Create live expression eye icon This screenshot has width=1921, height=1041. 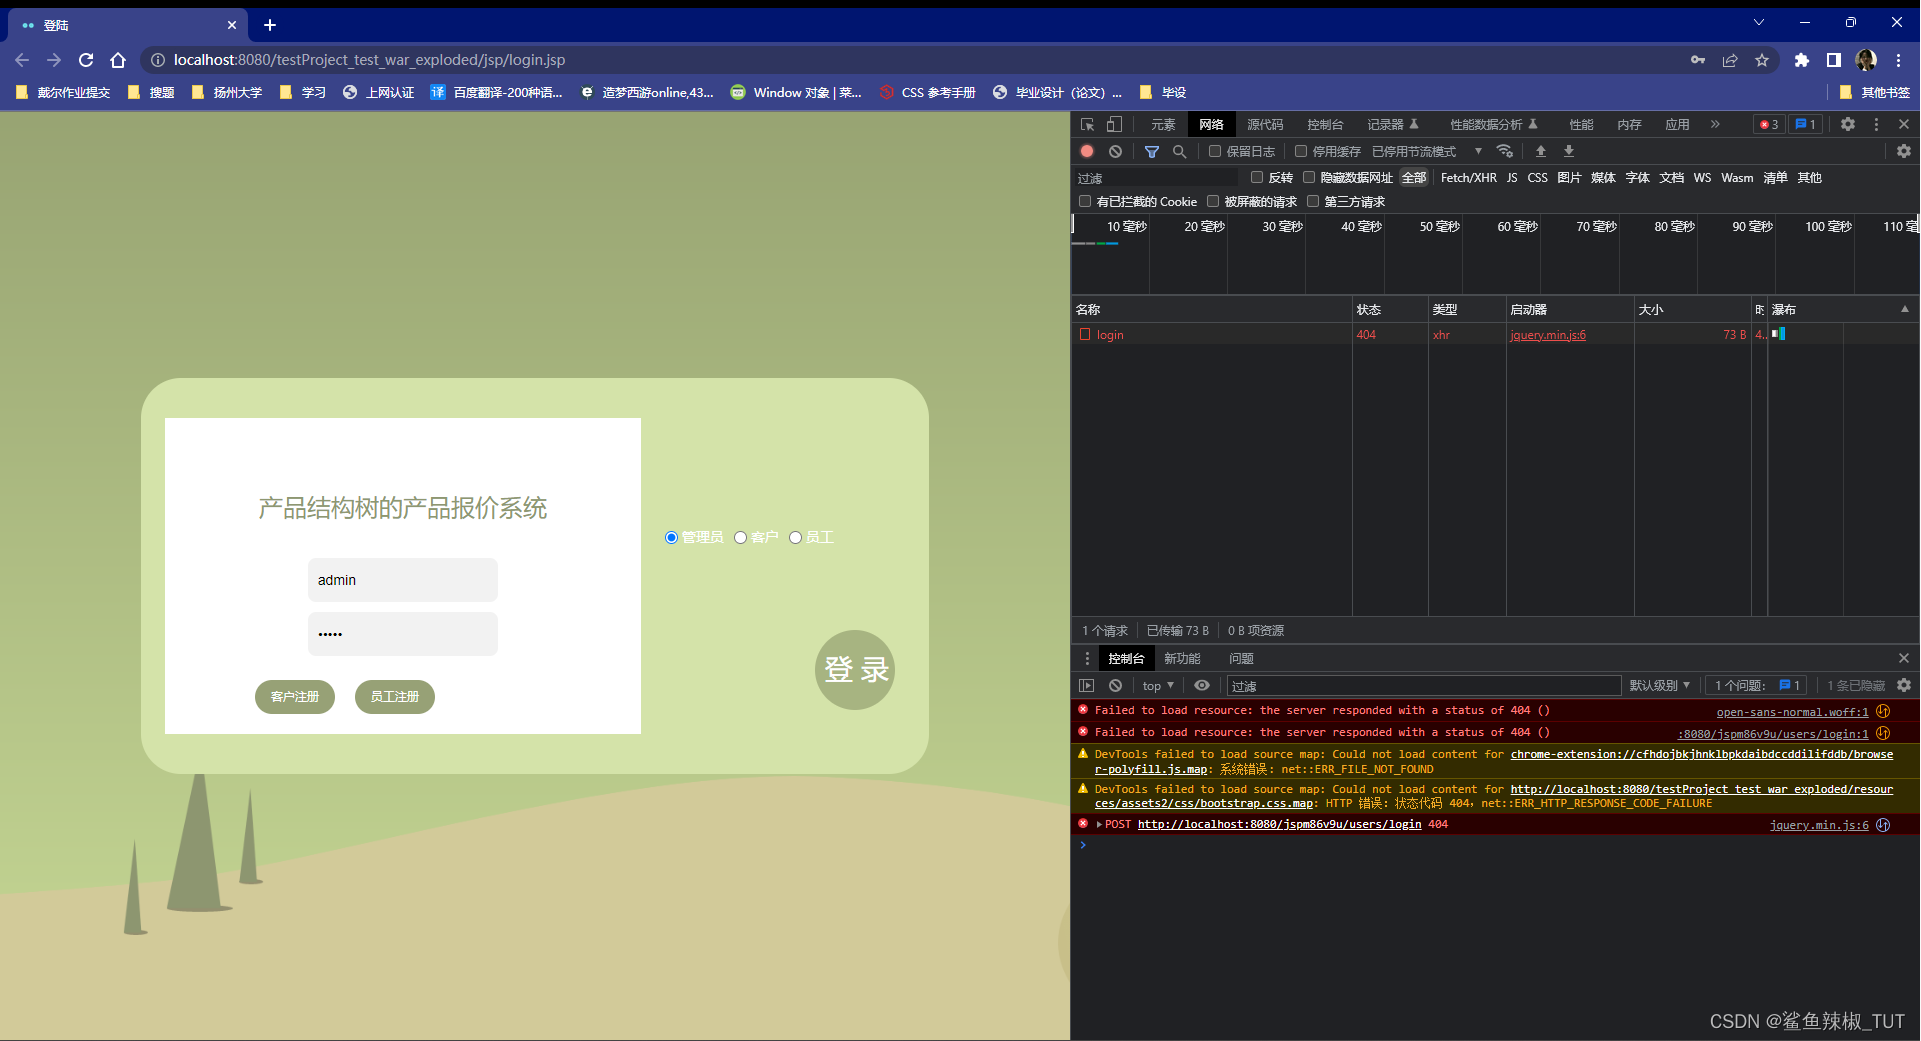(1202, 685)
